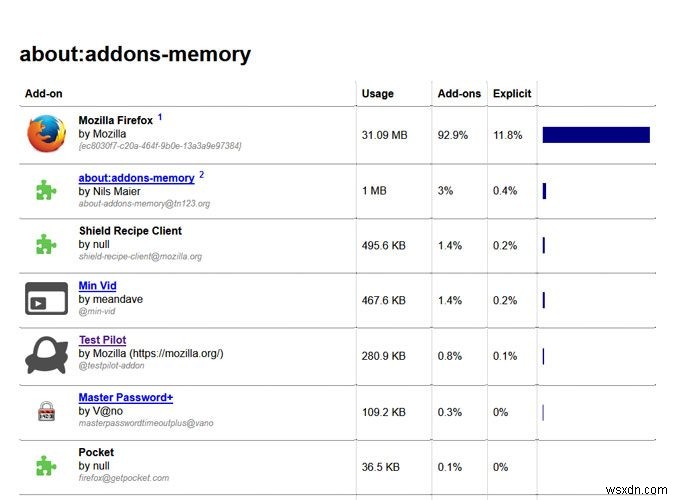Click the Mozilla Firefox logo icon

[45, 134]
